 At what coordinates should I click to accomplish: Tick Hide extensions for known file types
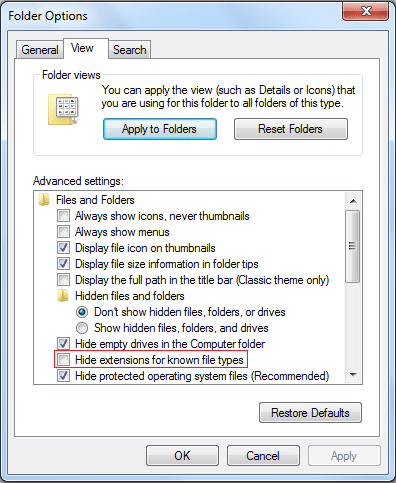63,360
